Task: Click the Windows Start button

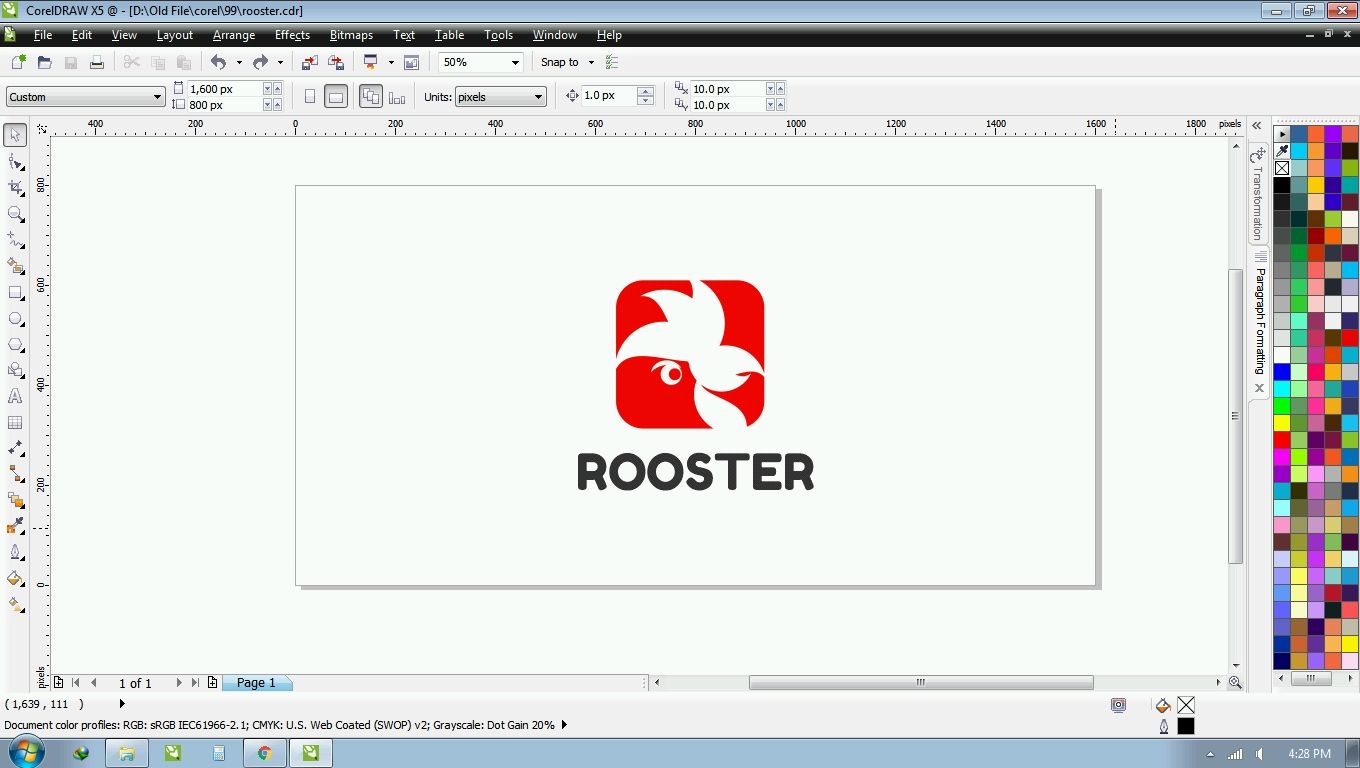Action: (x=25, y=753)
